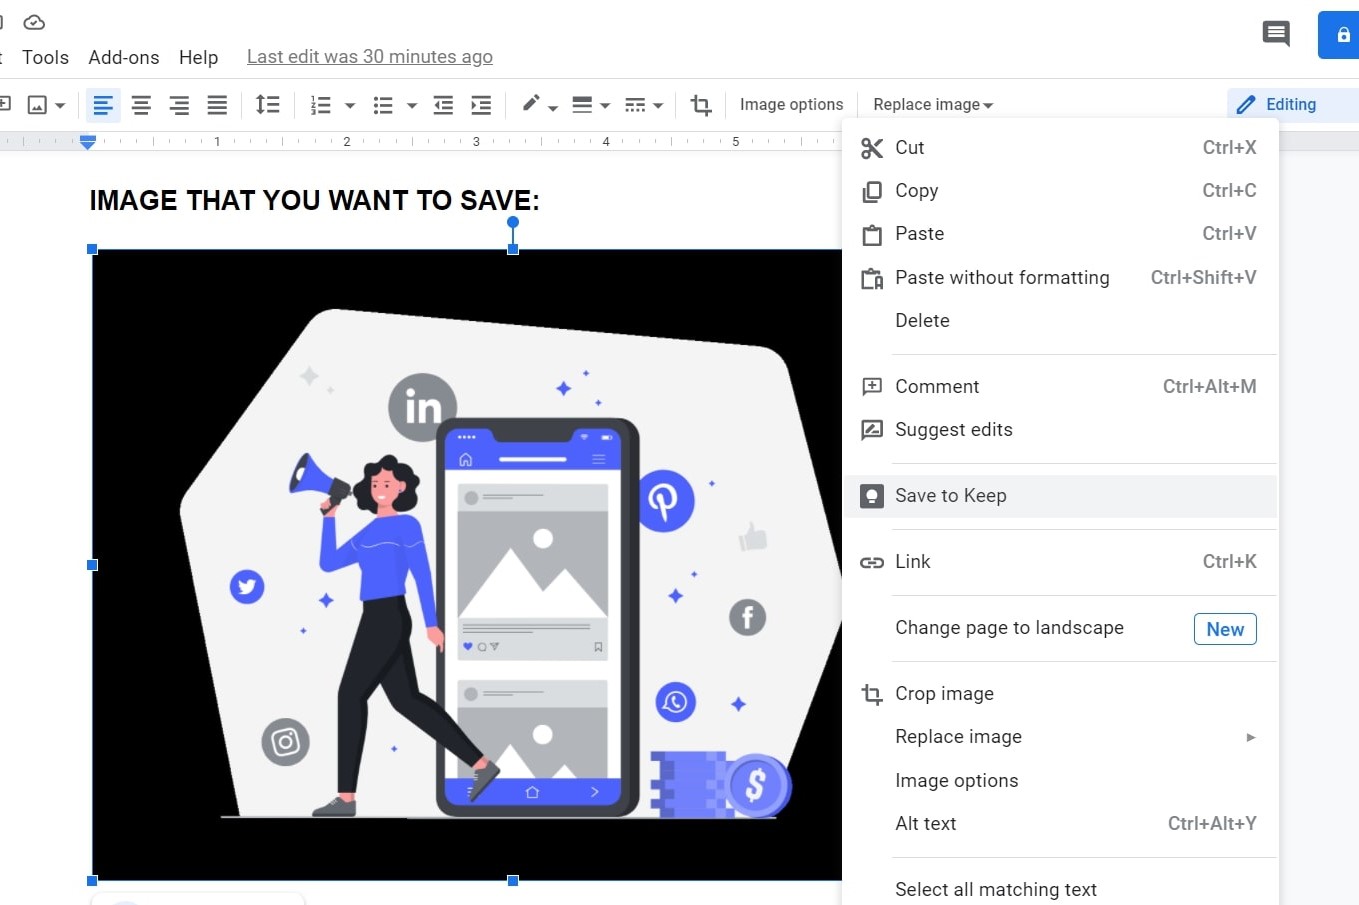Click the blue Share lock button

click(1340, 35)
